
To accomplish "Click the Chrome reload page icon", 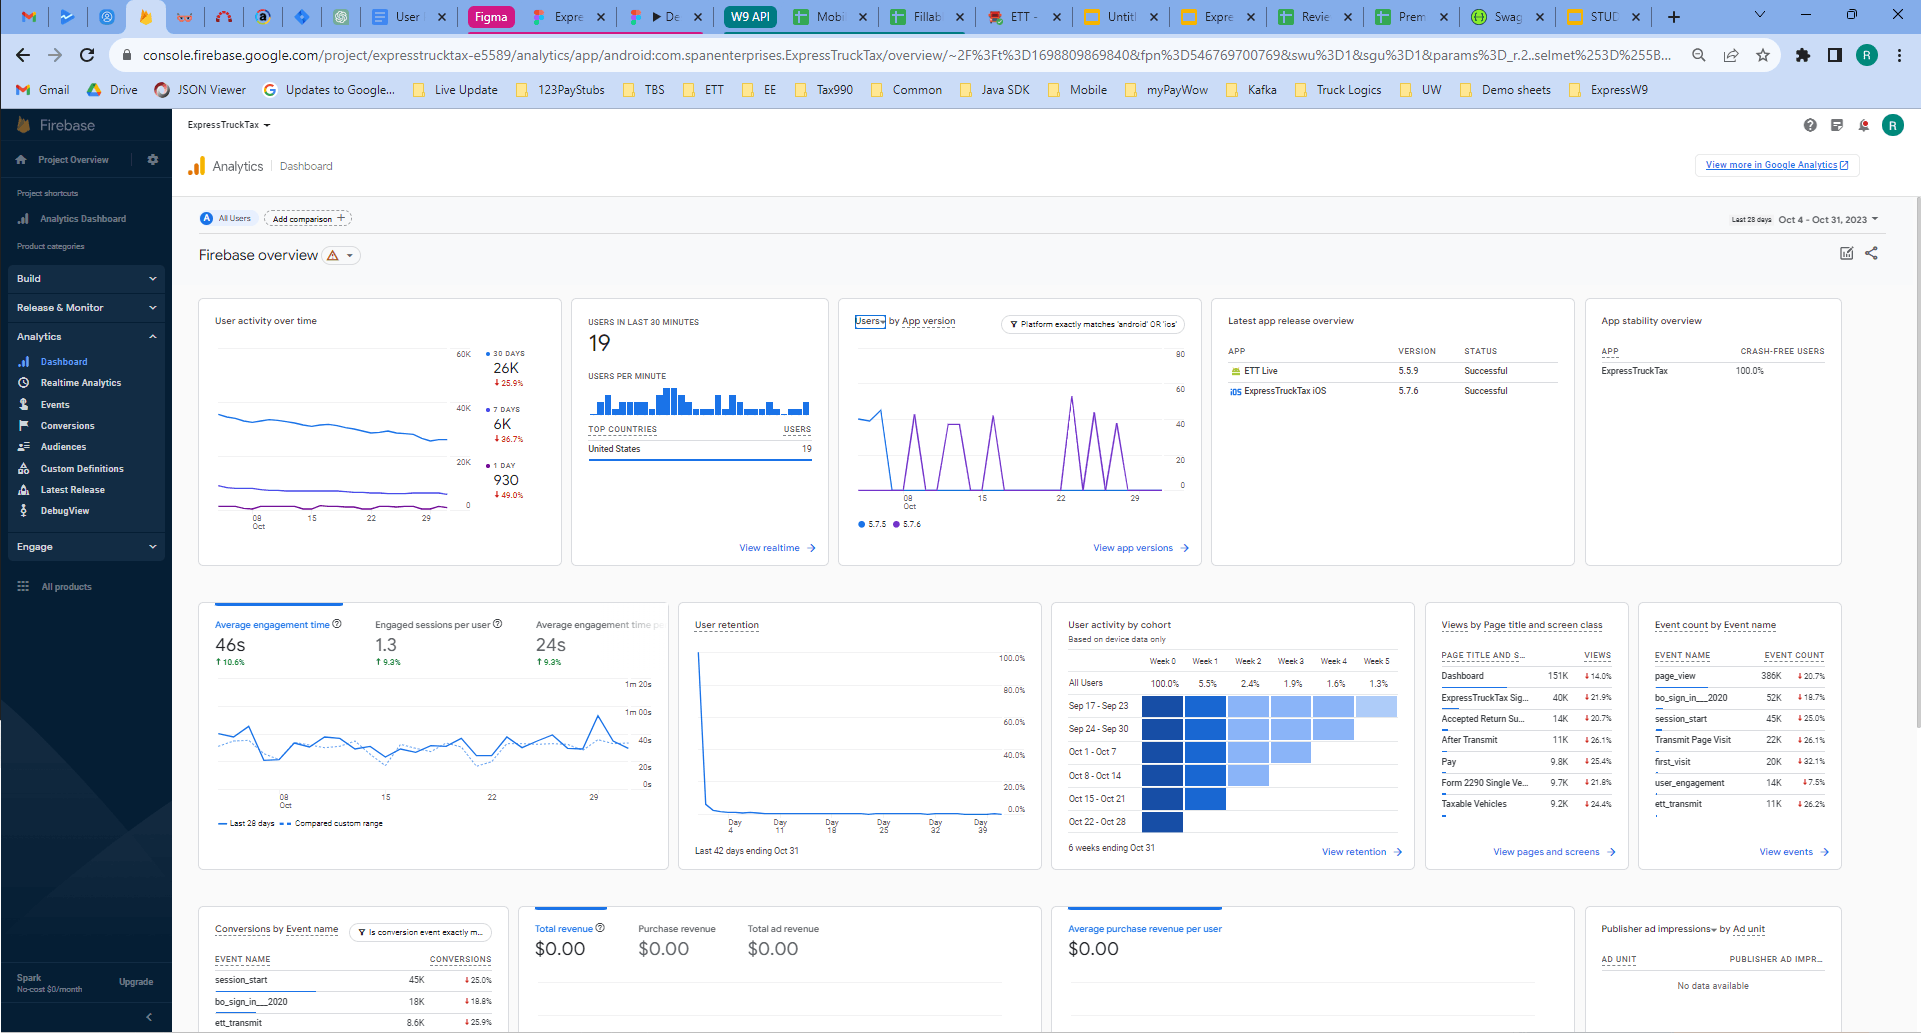I will click(87, 55).
